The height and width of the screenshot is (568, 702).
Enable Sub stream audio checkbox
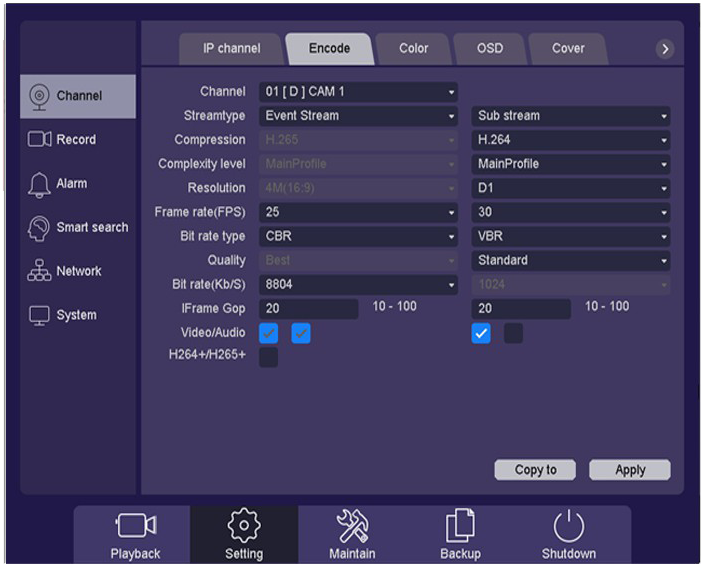(514, 333)
